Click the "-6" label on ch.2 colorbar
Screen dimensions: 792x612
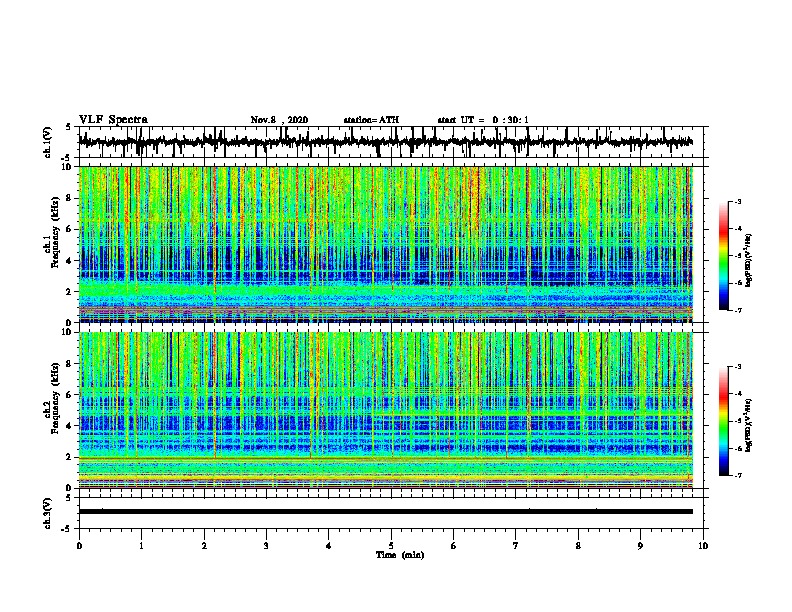tap(737, 448)
